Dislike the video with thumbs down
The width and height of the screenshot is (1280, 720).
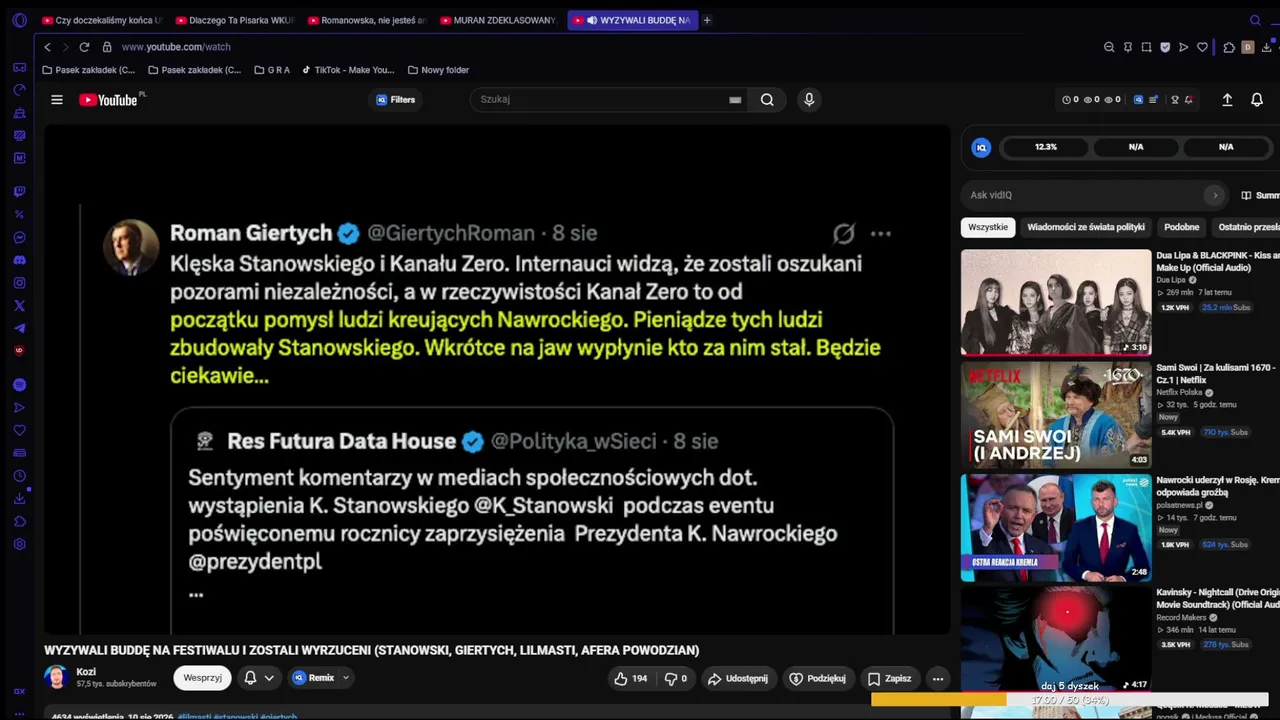676,678
